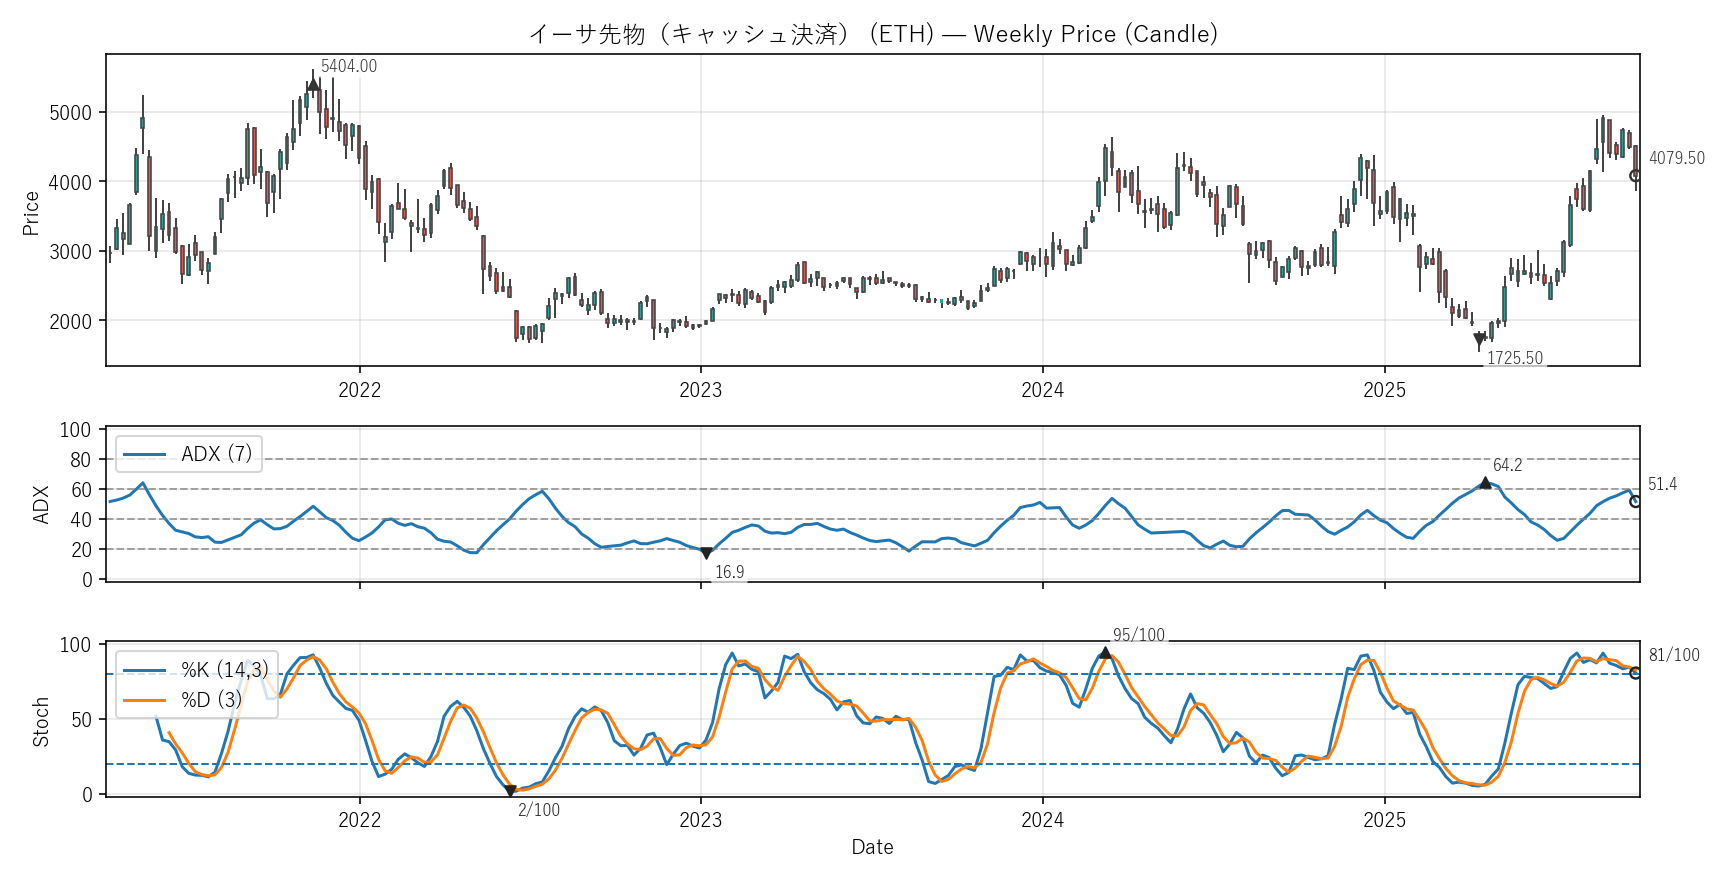Click the 5000 tick on Price axis

pos(70,113)
